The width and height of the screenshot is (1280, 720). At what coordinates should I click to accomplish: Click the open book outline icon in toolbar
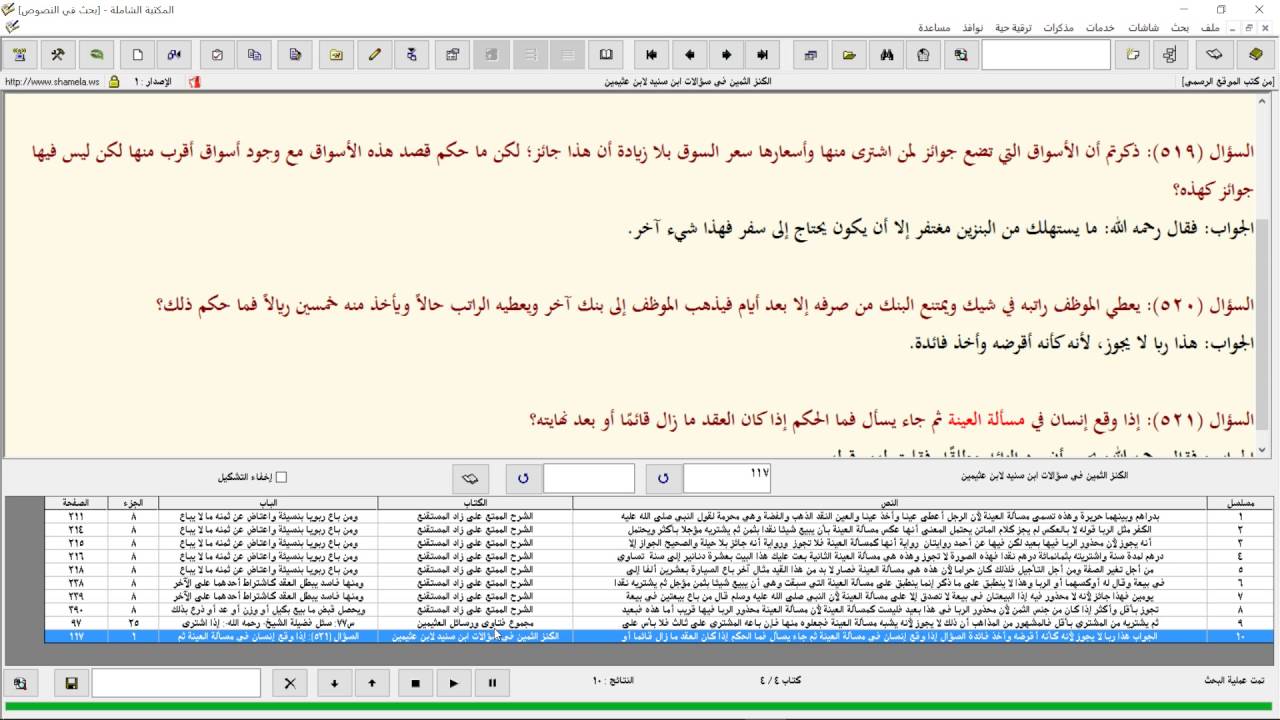pyautogui.click(x=1213, y=55)
